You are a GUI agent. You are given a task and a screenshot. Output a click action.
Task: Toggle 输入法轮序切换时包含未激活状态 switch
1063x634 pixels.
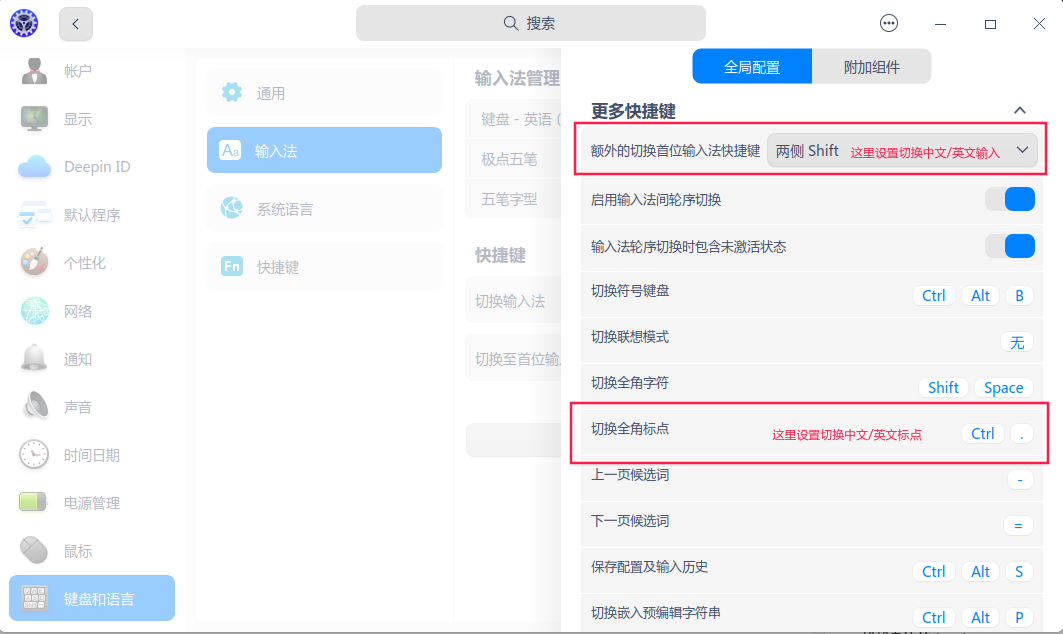point(1010,245)
